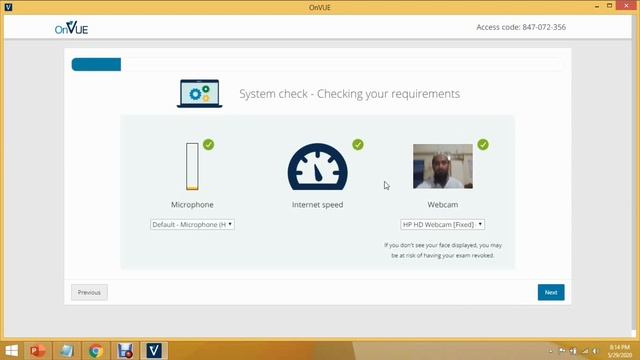Click the microphone level meter

[x=192, y=166]
